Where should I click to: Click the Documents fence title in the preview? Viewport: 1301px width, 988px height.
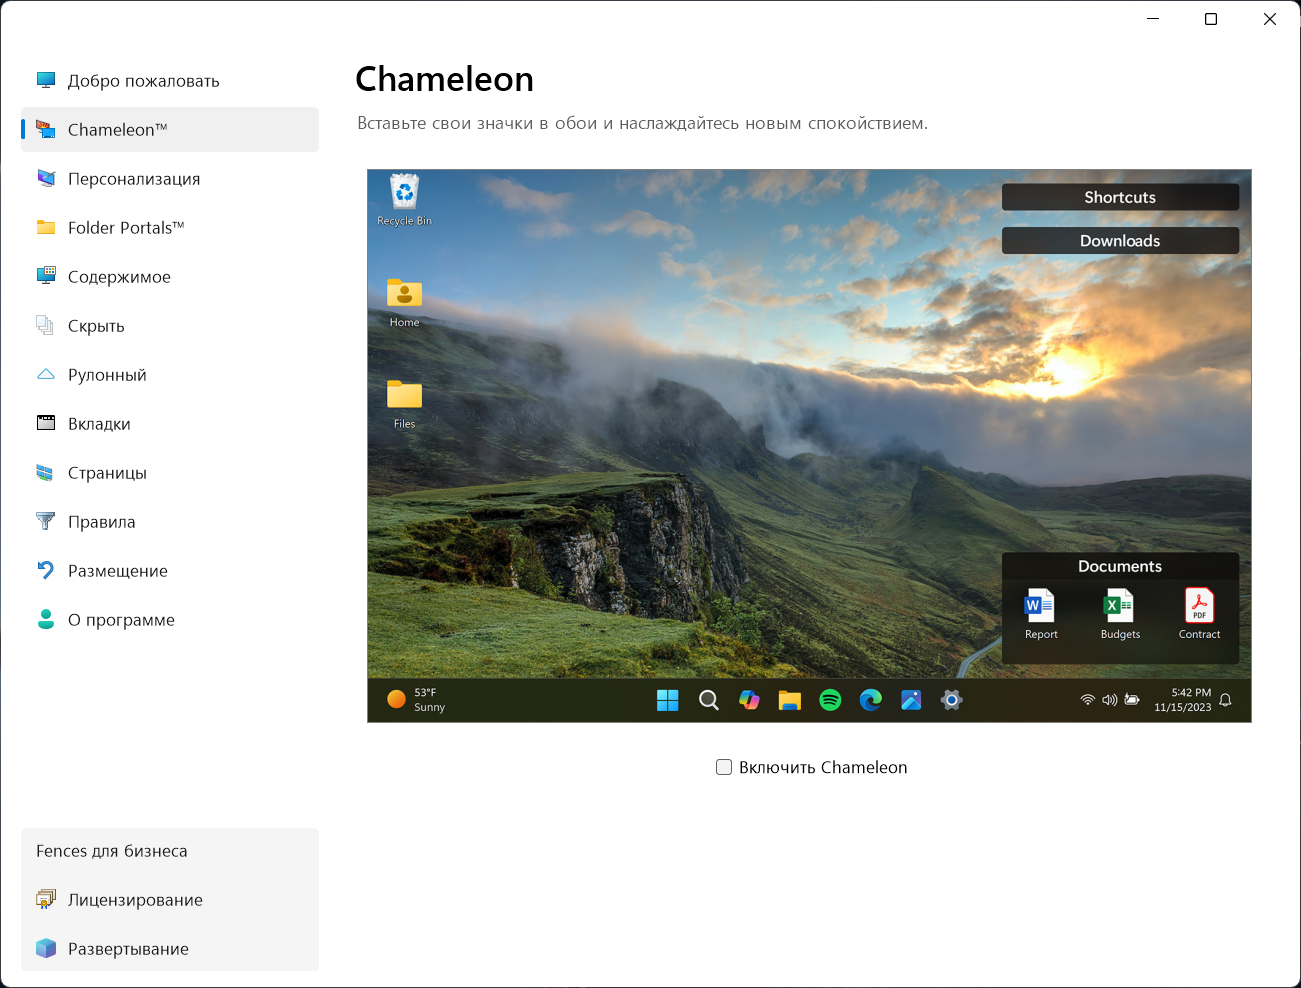pos(1120,566)
